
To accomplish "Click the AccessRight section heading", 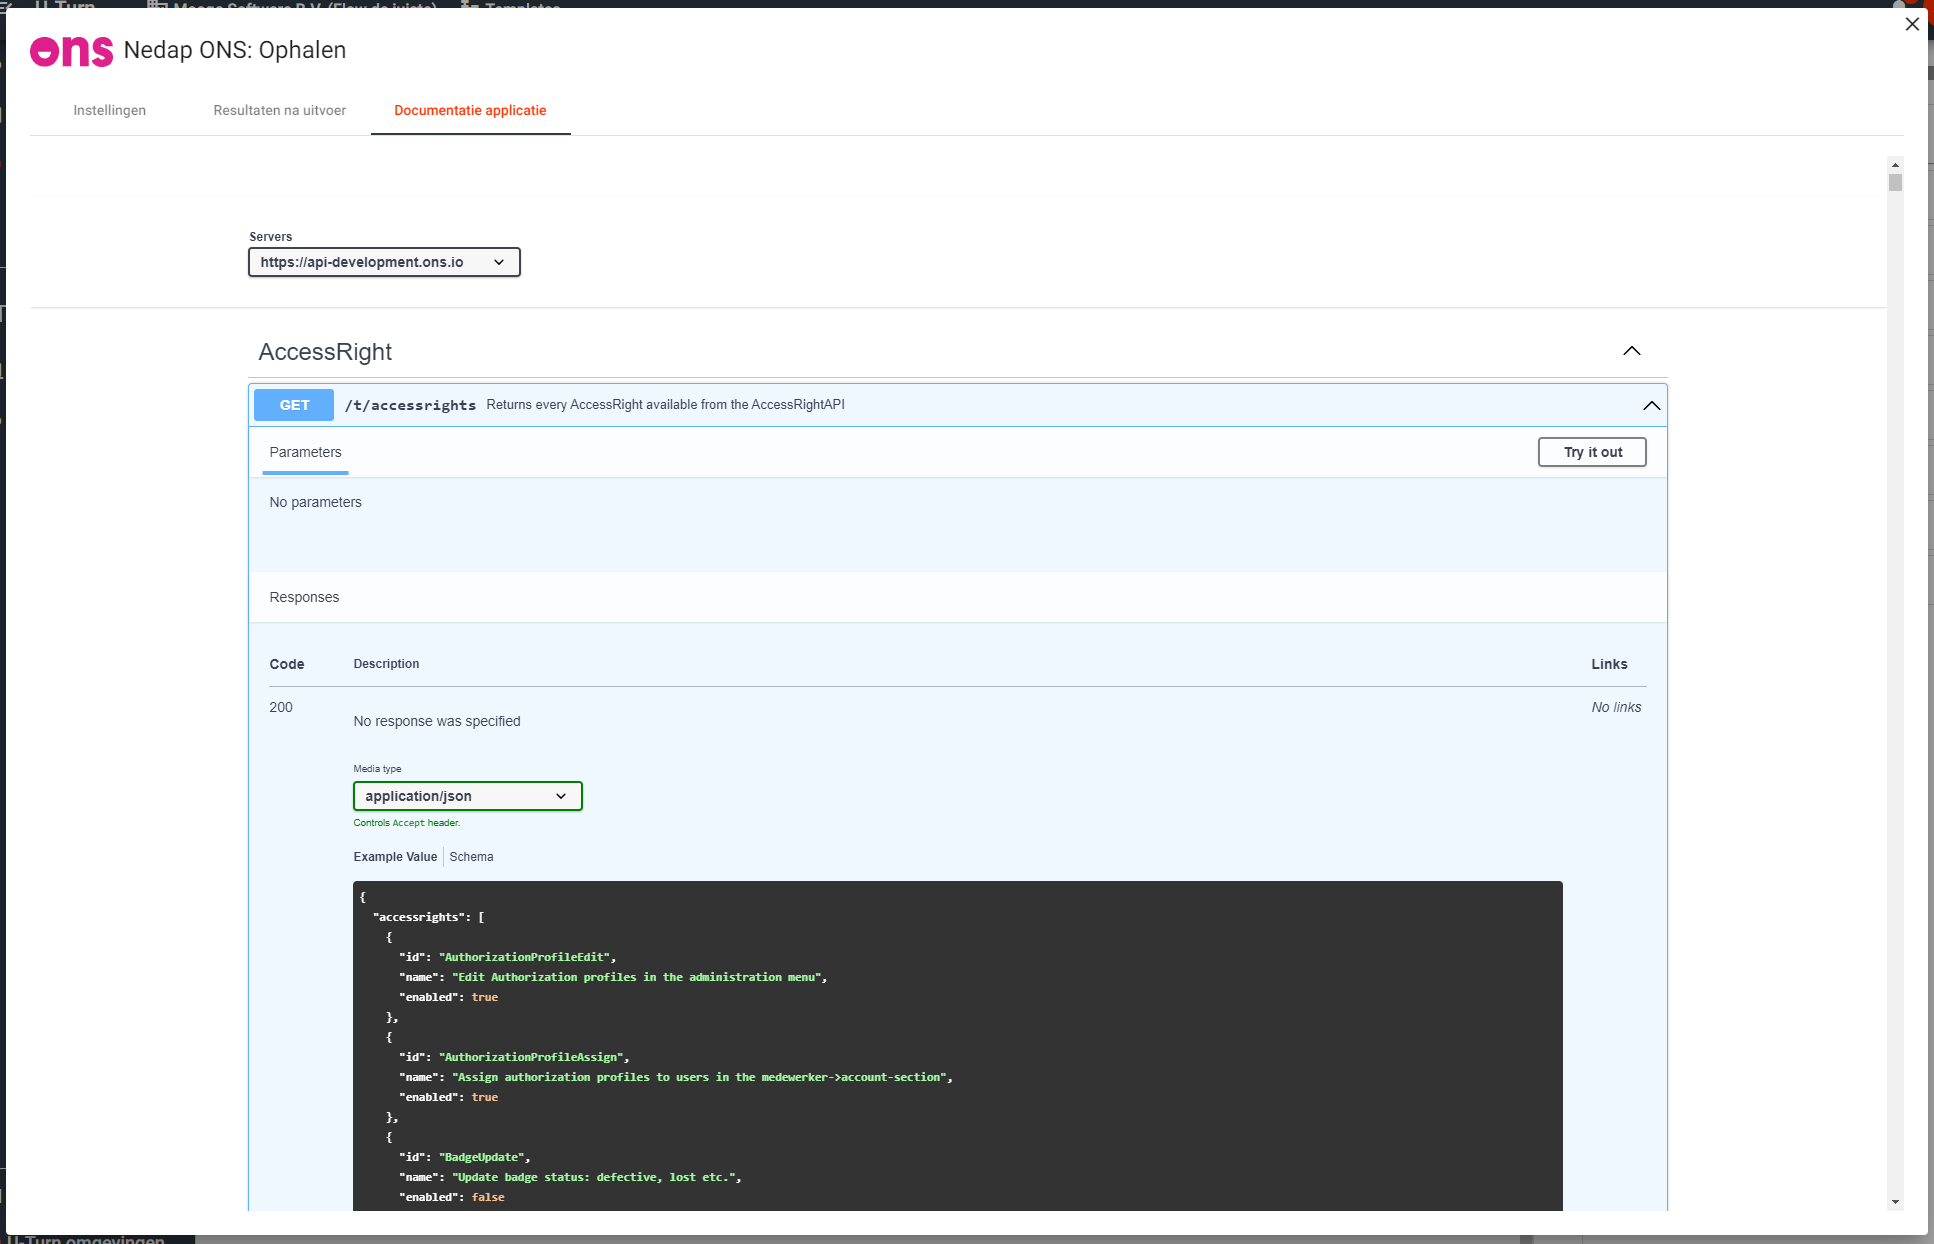I will pyautogui.click(x=325, y=352).
